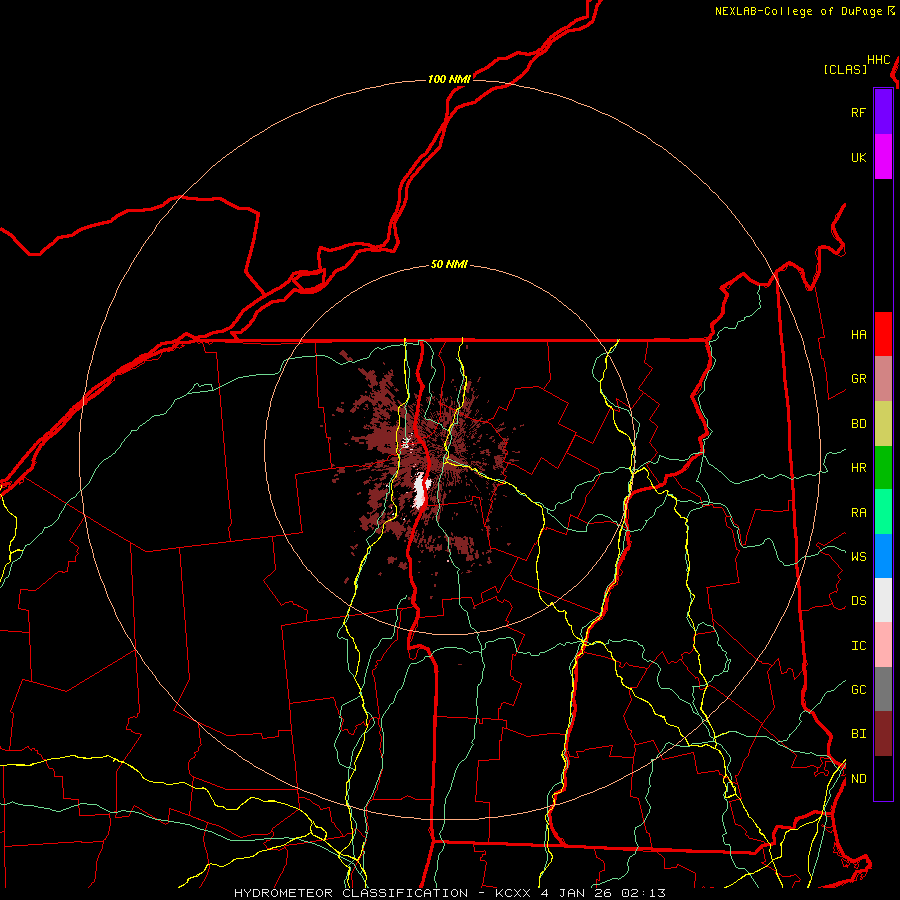Click the 'HHC' product label

[x=879, y=60]
